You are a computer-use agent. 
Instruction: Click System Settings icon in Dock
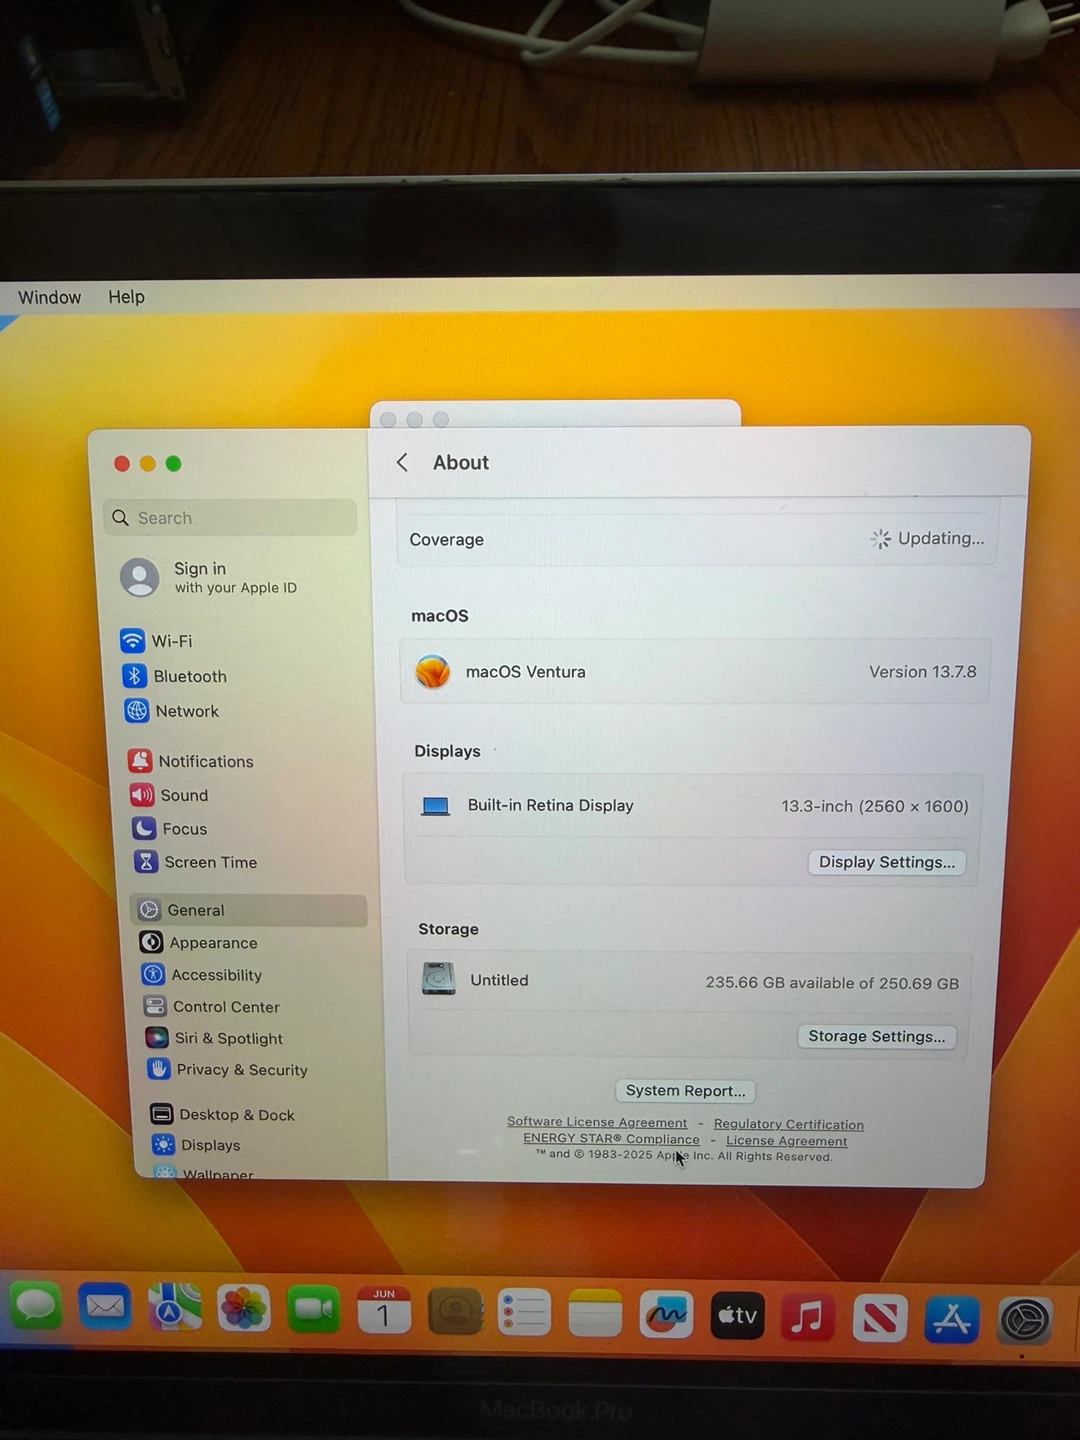[x=1025, y=1322]
